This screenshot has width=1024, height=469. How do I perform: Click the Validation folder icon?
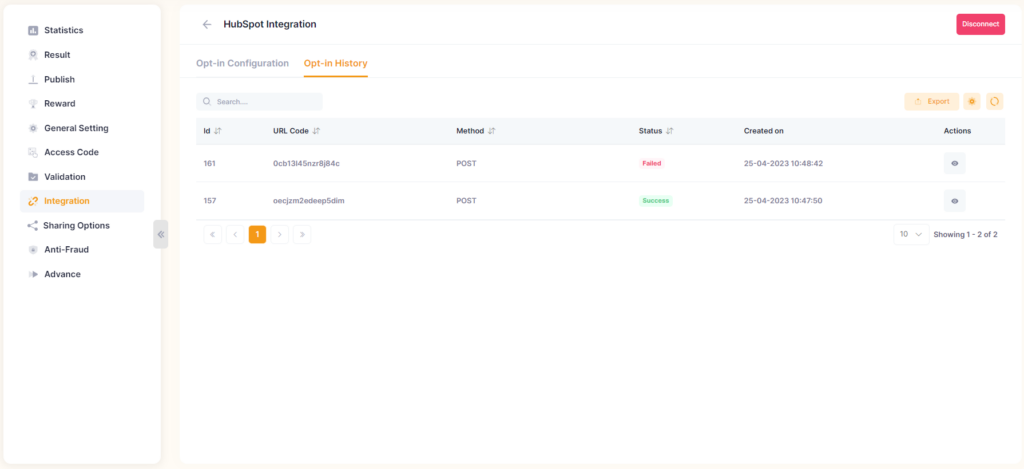pyautogui.click(x=33, y=177)
